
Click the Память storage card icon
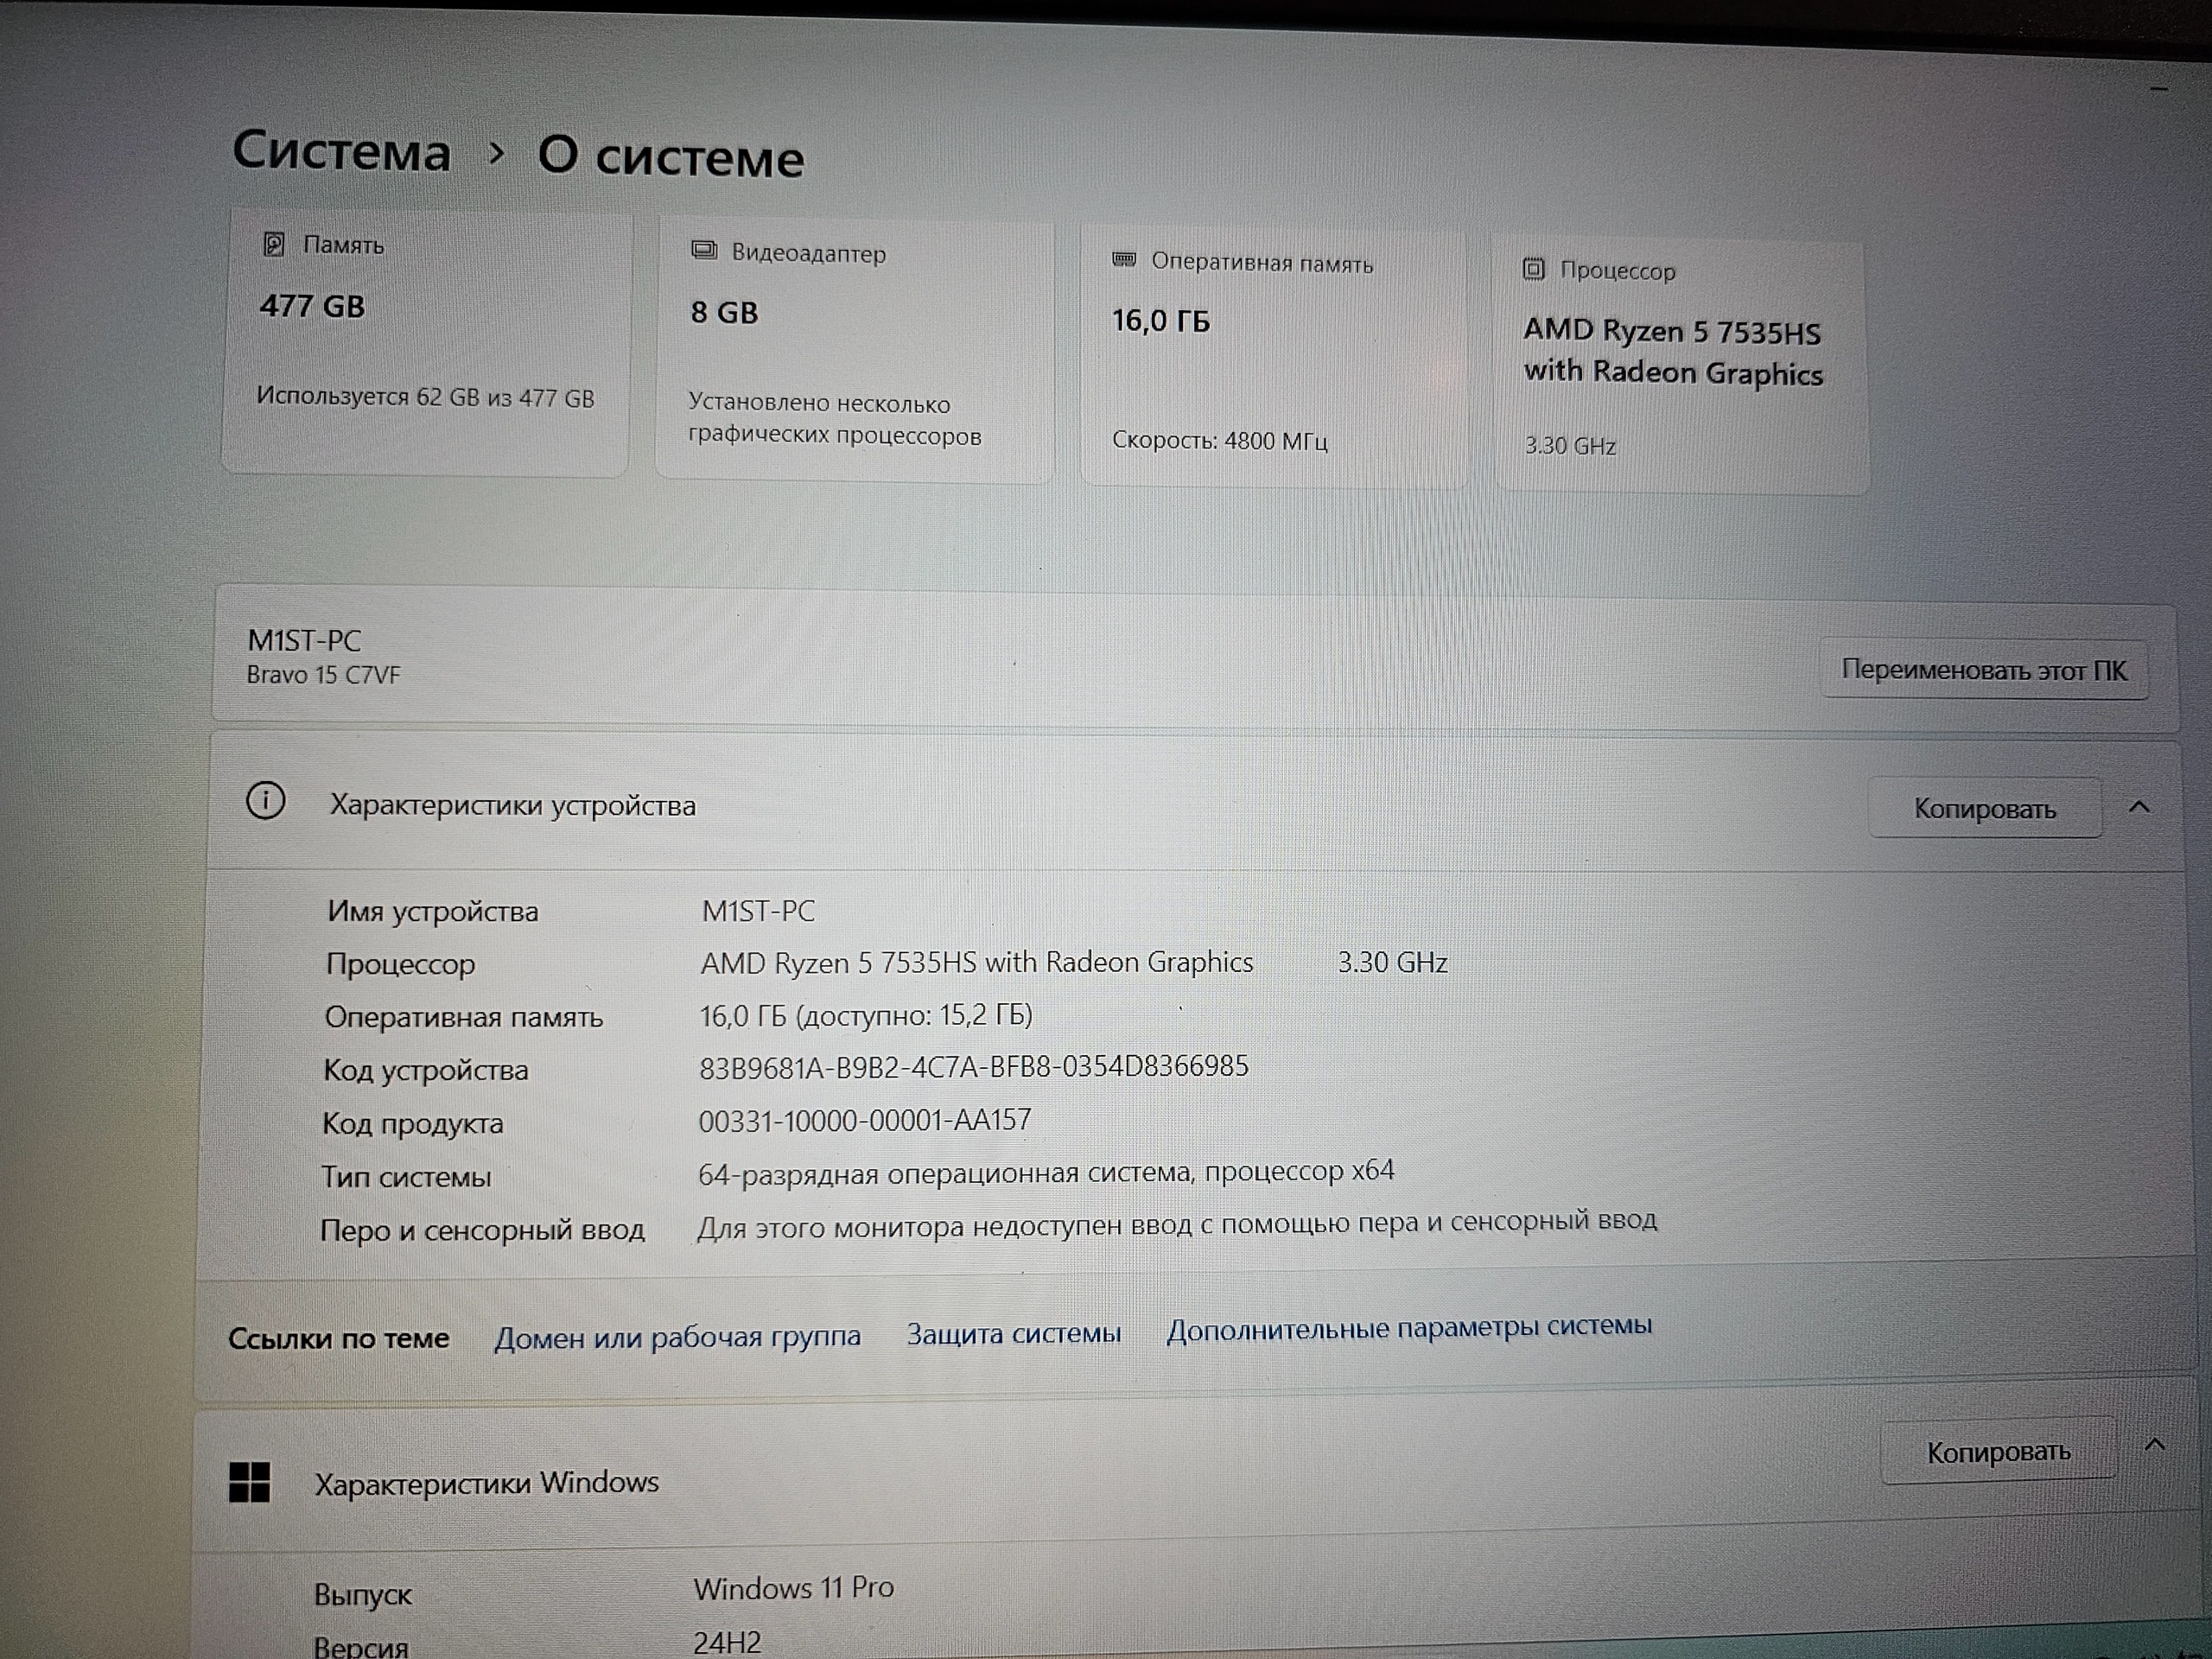click(x=273, y=244)
